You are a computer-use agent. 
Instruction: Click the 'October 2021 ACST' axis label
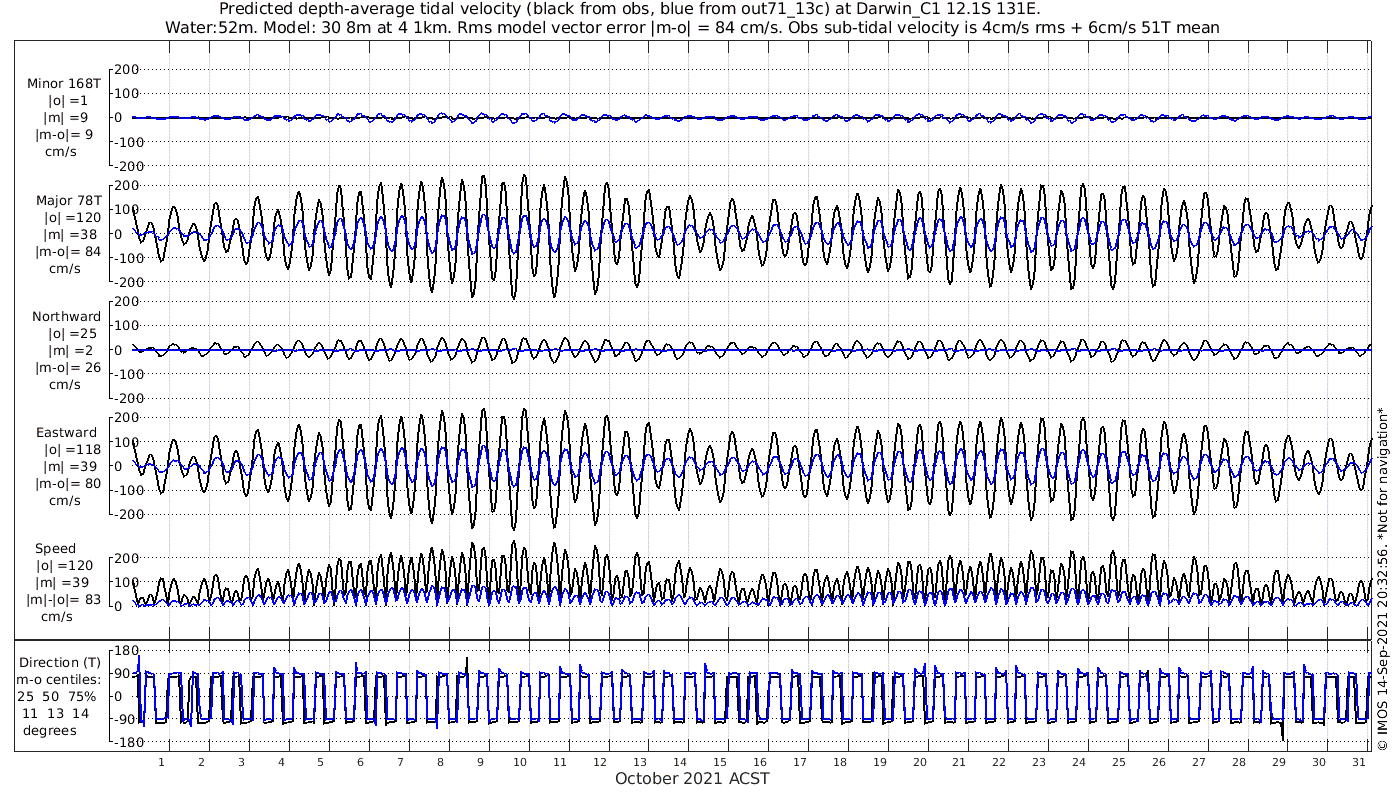(x=692, y=778)
